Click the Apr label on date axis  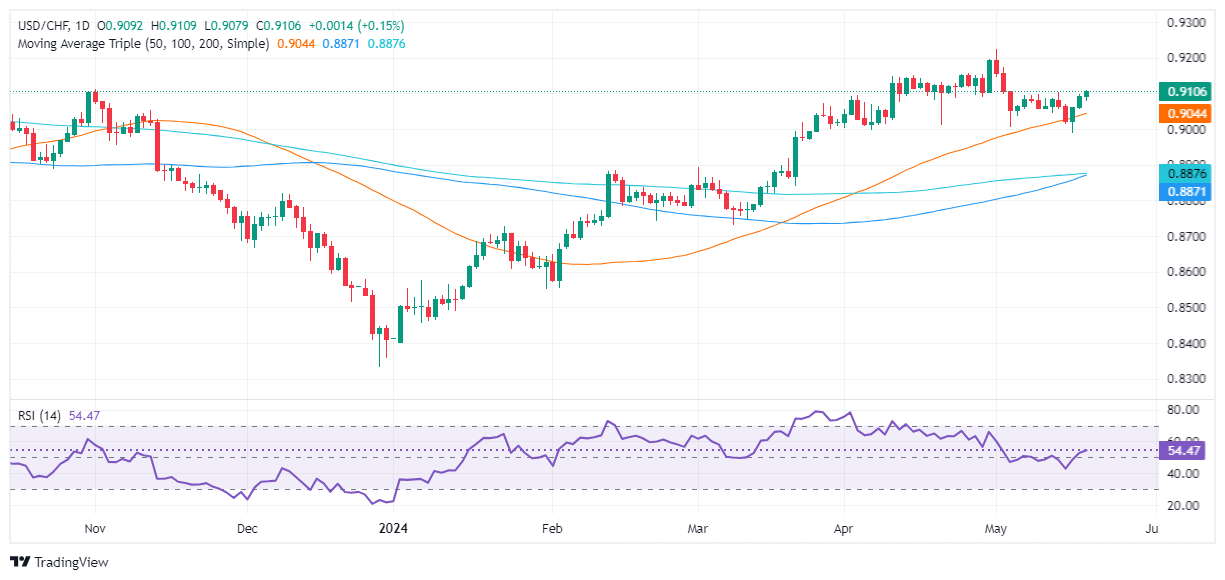pos(846,527)
